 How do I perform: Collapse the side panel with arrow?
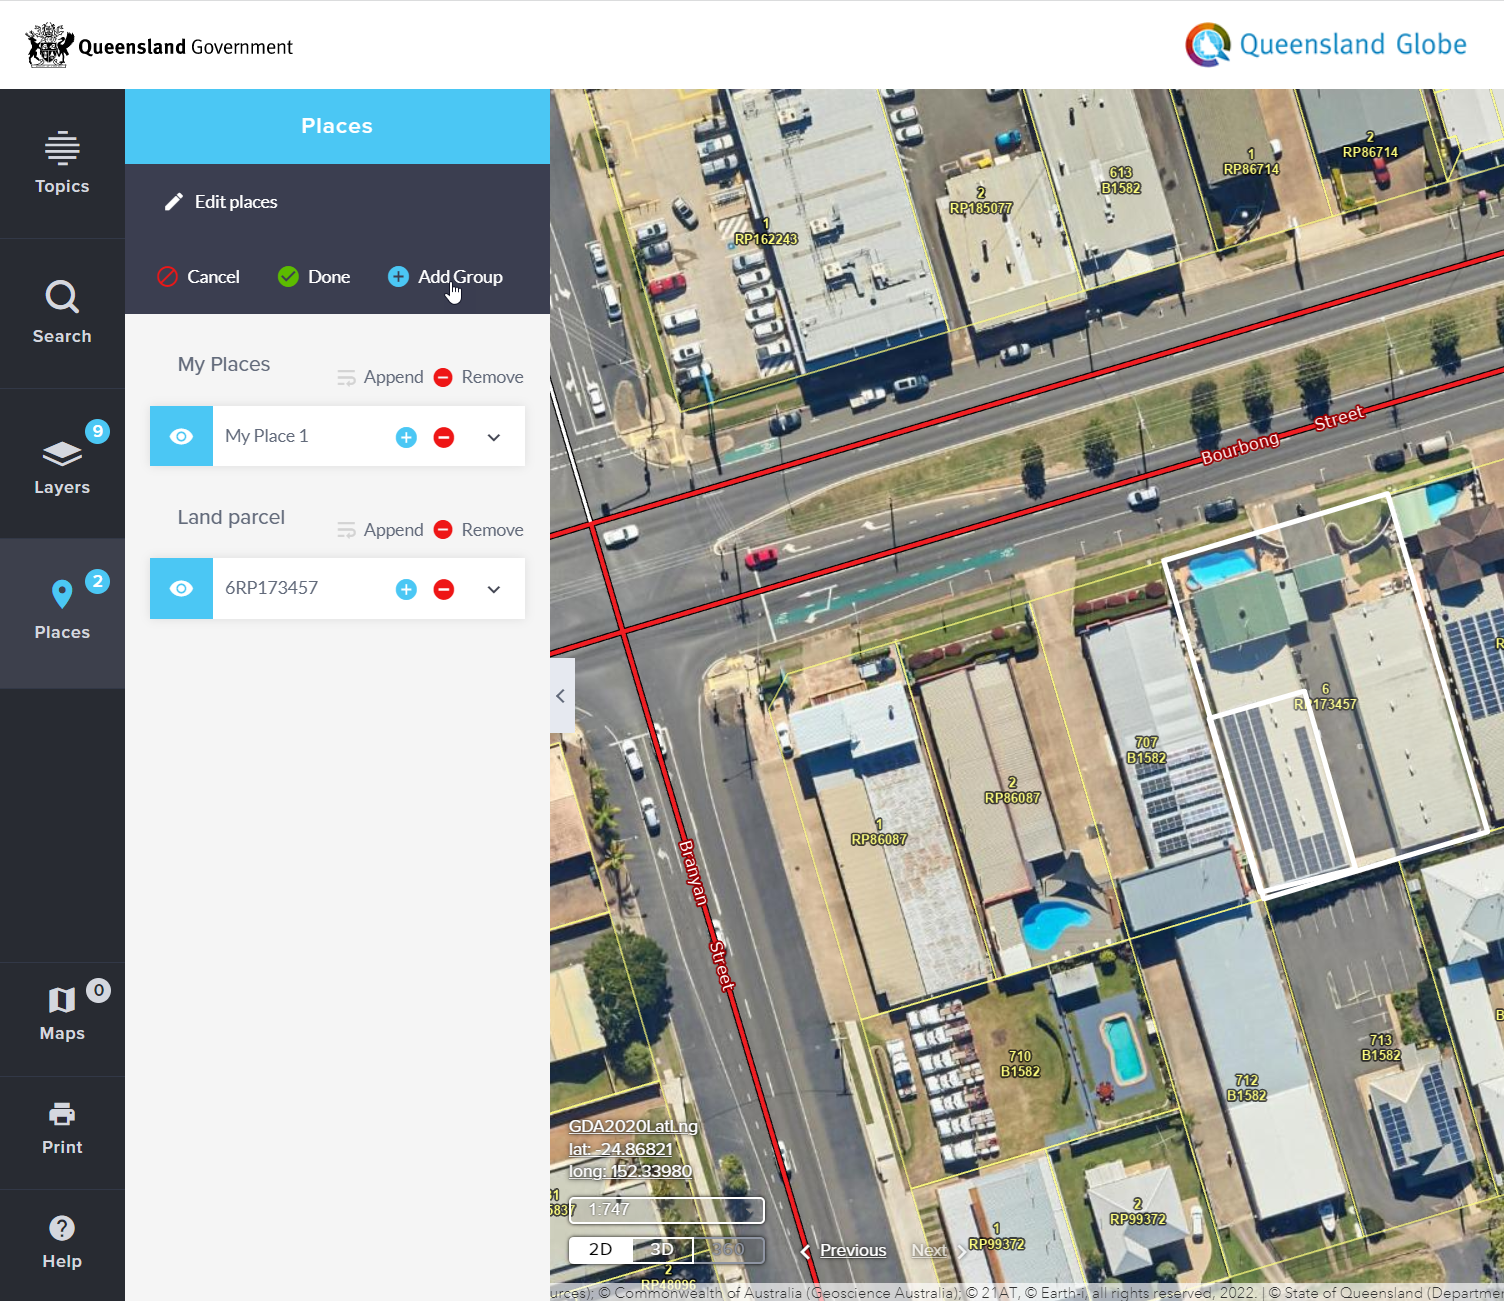point(561,696)
